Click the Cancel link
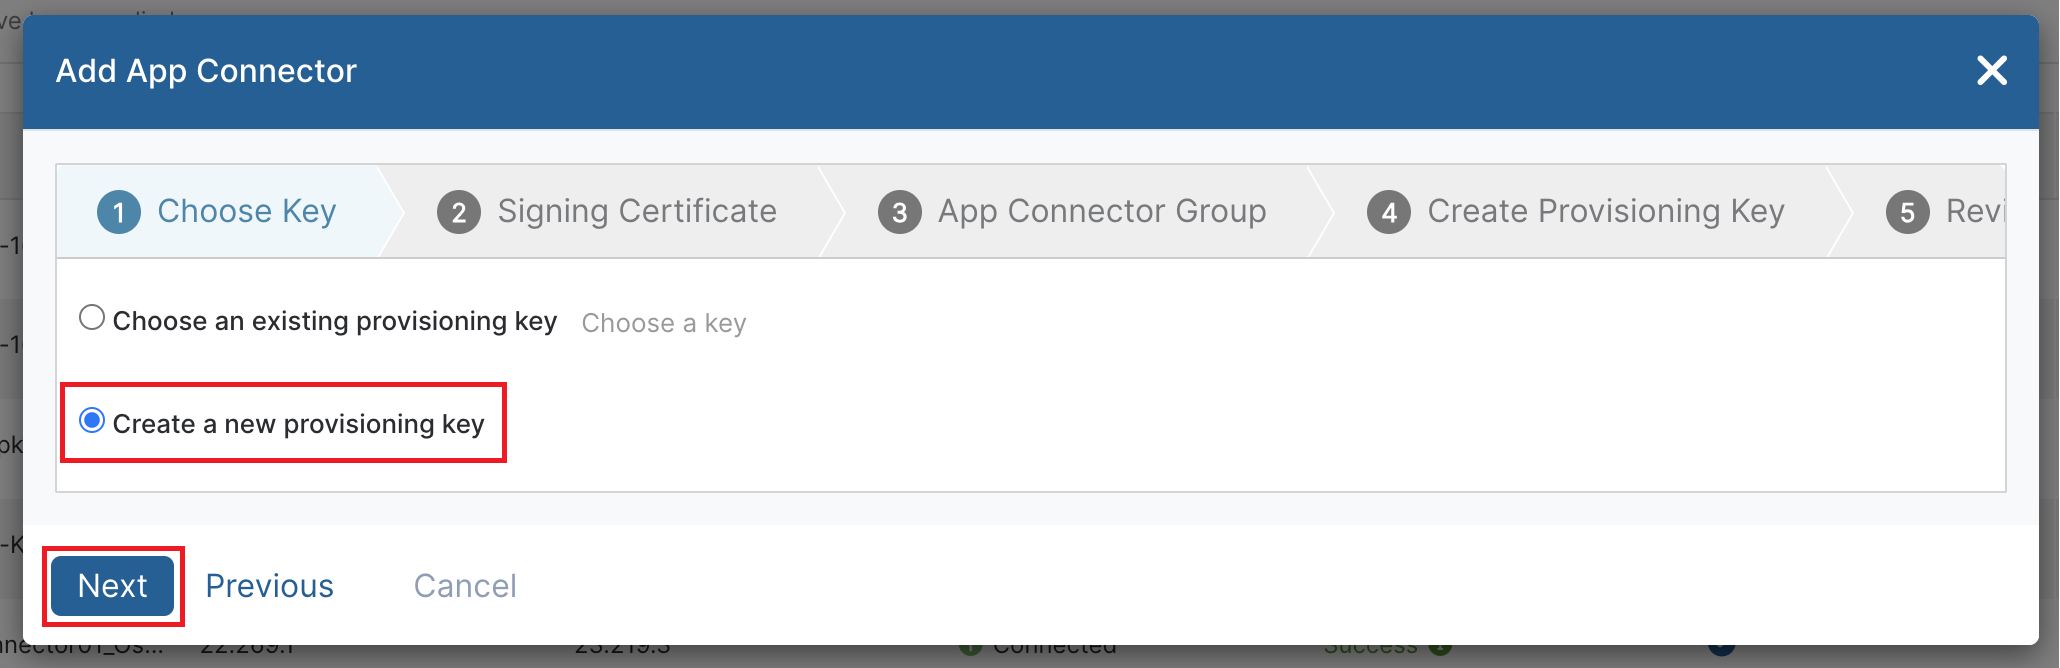This screenshot has height=668, width=2060. 466,586
